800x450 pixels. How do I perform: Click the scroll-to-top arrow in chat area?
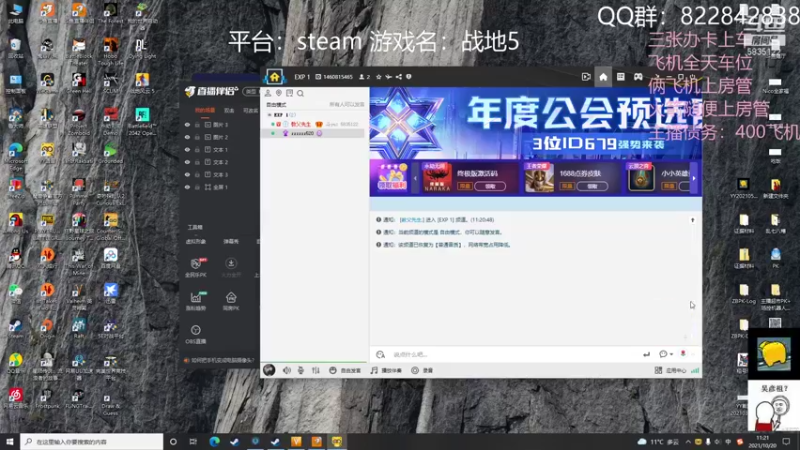[x=692, y=220]
